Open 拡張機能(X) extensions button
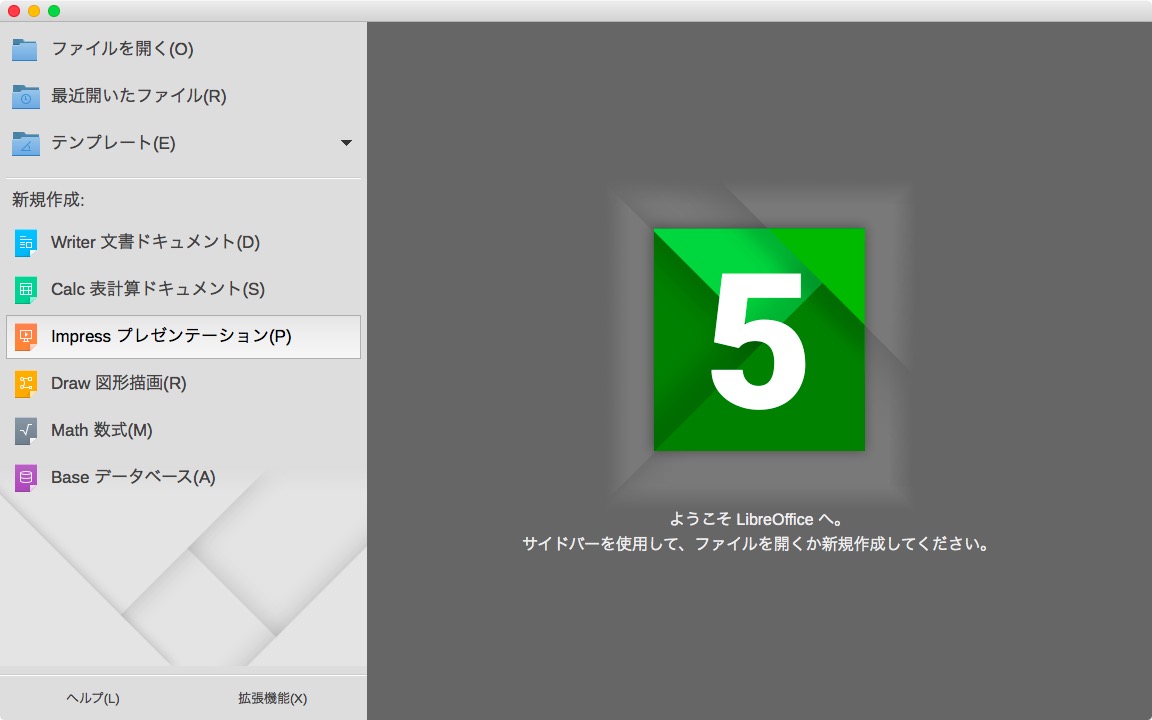This screenshot has width=1152, height=720. tap(273, 699)
